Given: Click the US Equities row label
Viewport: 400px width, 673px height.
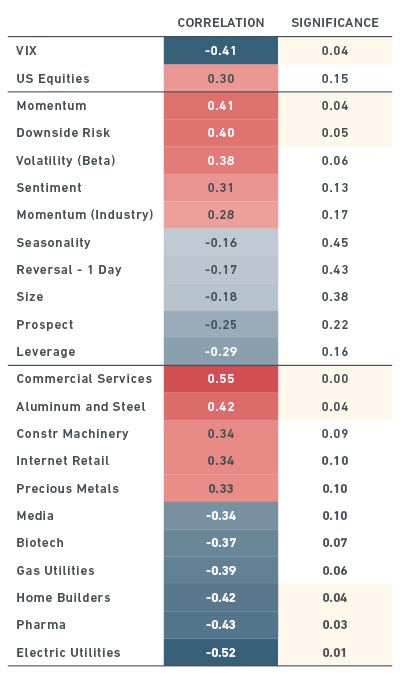Looking at the screenshot, I should click(x=53, y=79).
